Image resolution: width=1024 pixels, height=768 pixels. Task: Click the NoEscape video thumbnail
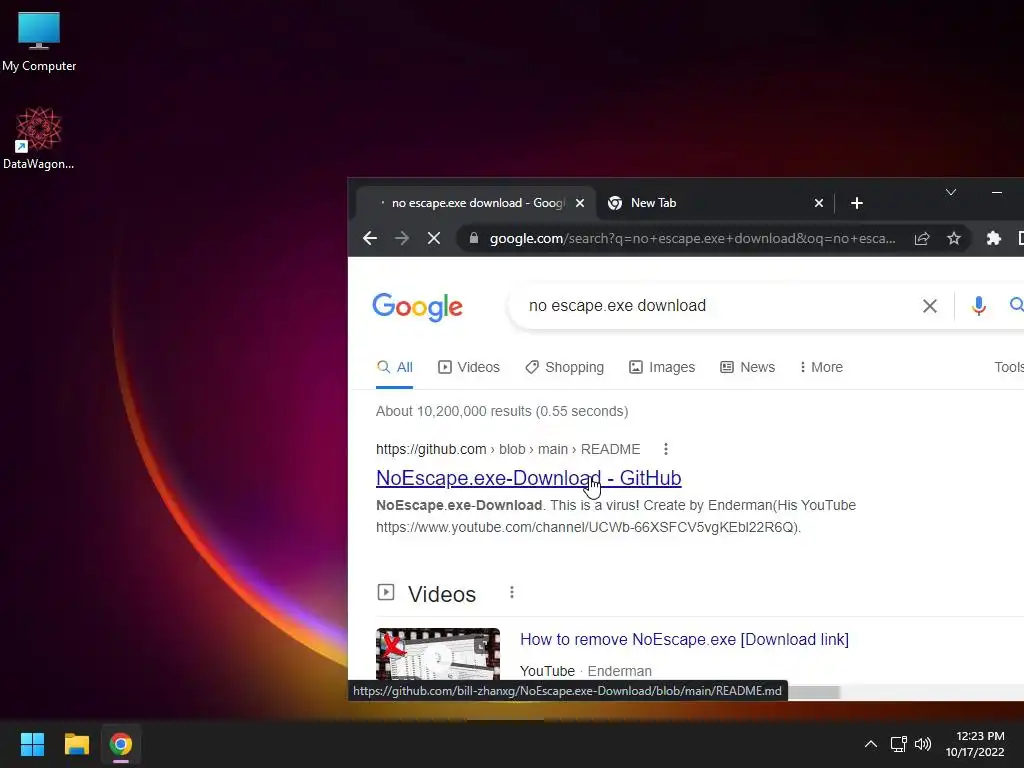click(x=438, y=655)
